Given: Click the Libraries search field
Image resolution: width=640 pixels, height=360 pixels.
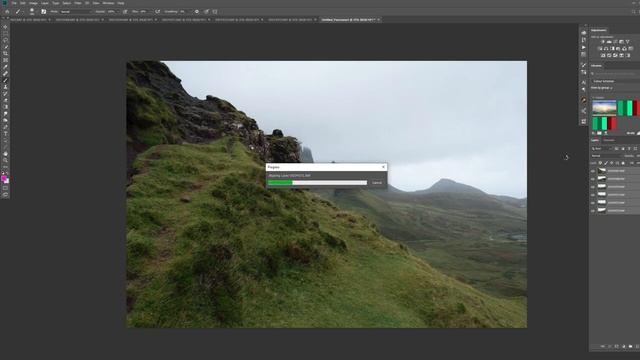Looking at the screenshot, I should pos(617,73).
